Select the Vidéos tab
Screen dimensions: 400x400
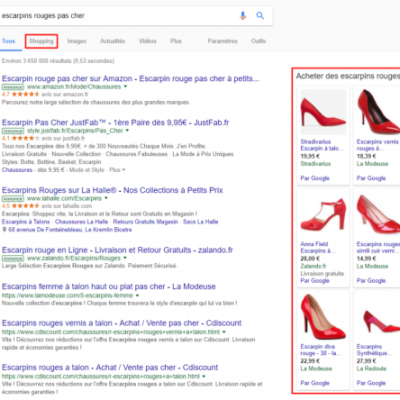click(x=148, y=41)
